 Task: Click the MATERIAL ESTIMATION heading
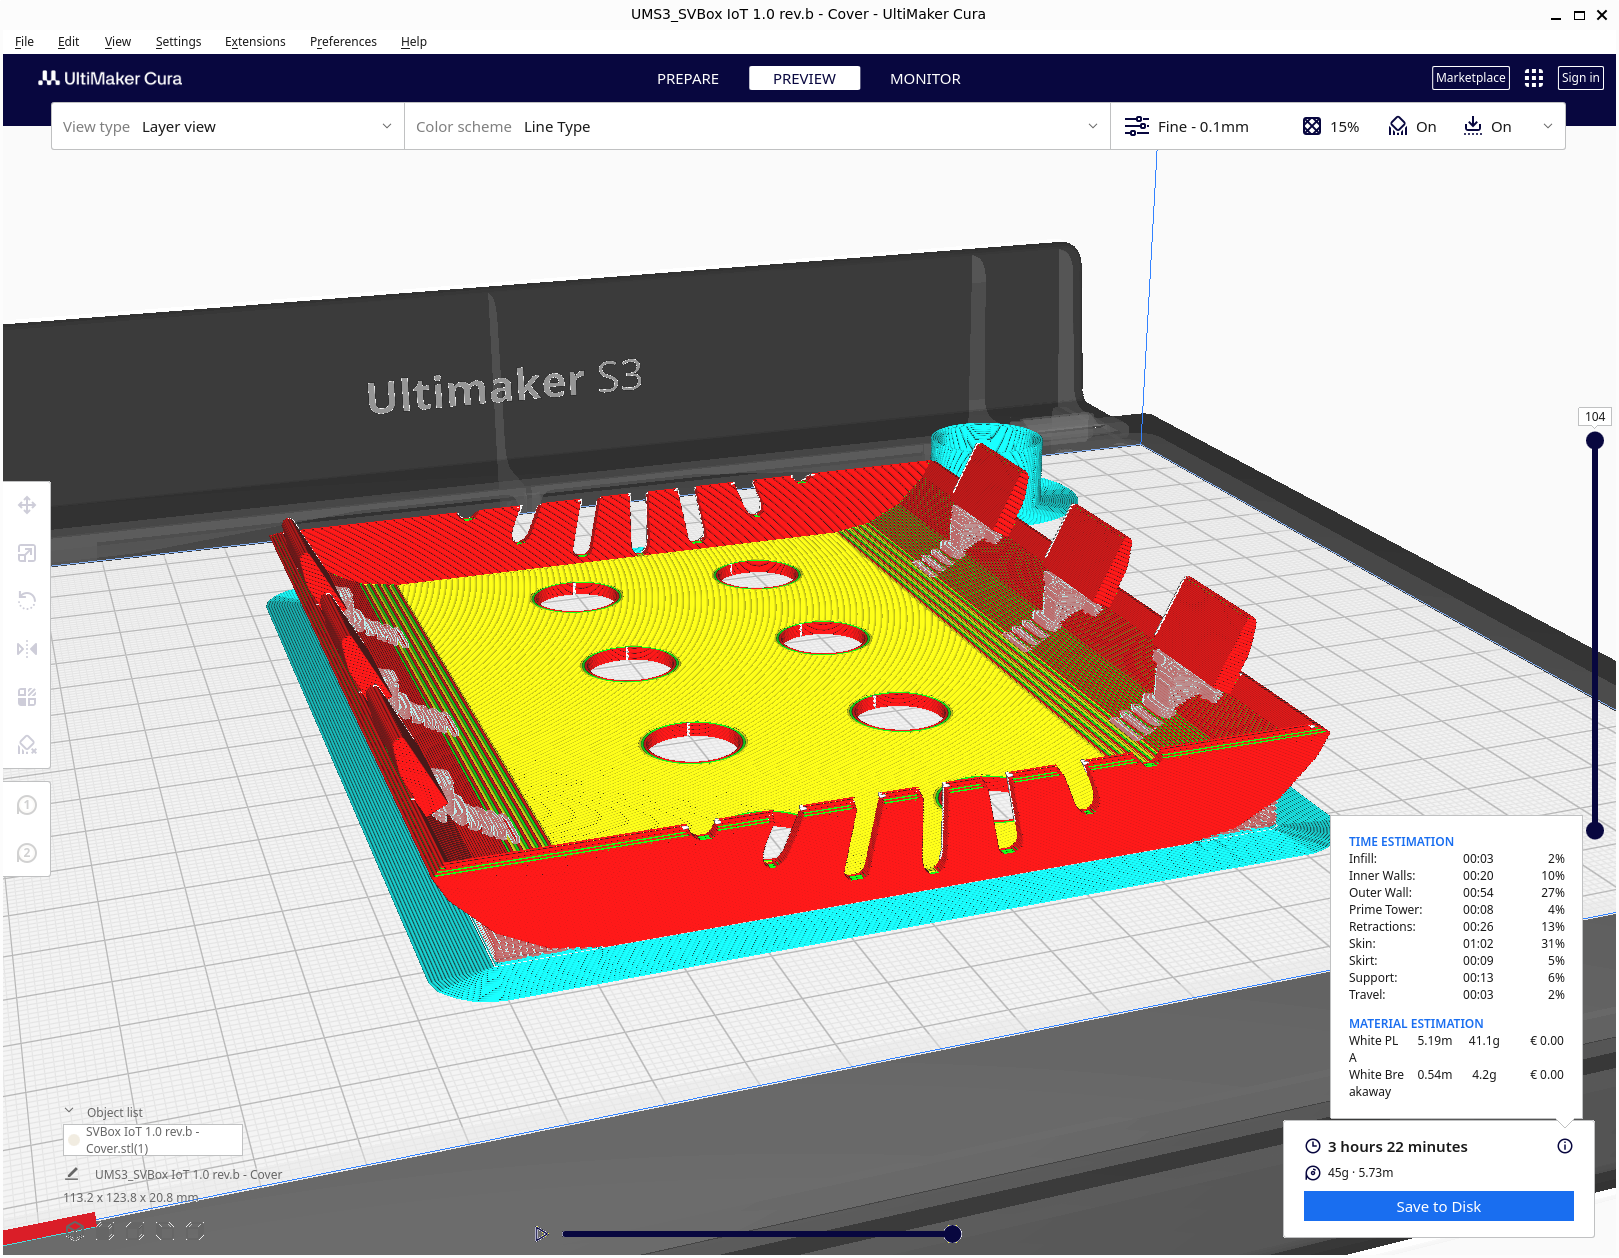[x=1416, y=1024]
